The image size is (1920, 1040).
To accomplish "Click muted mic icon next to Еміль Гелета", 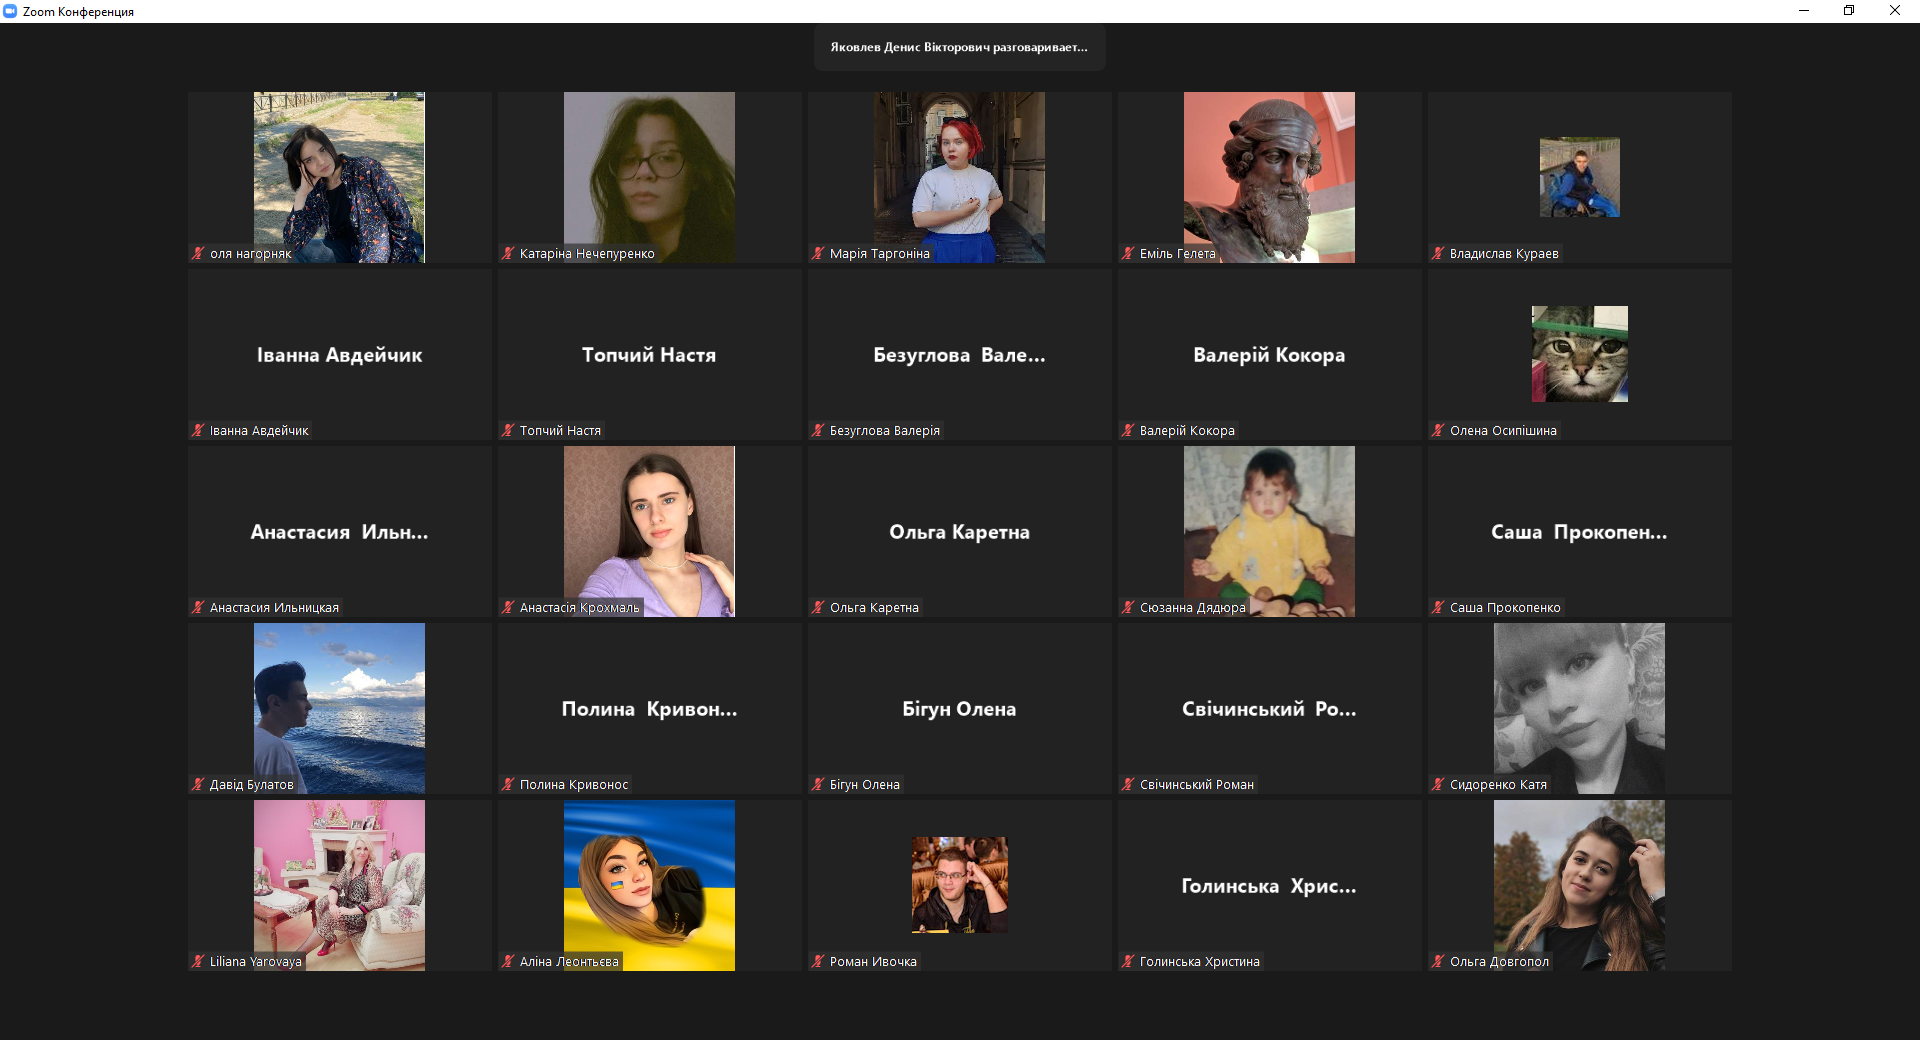I will coord(1128,254).
